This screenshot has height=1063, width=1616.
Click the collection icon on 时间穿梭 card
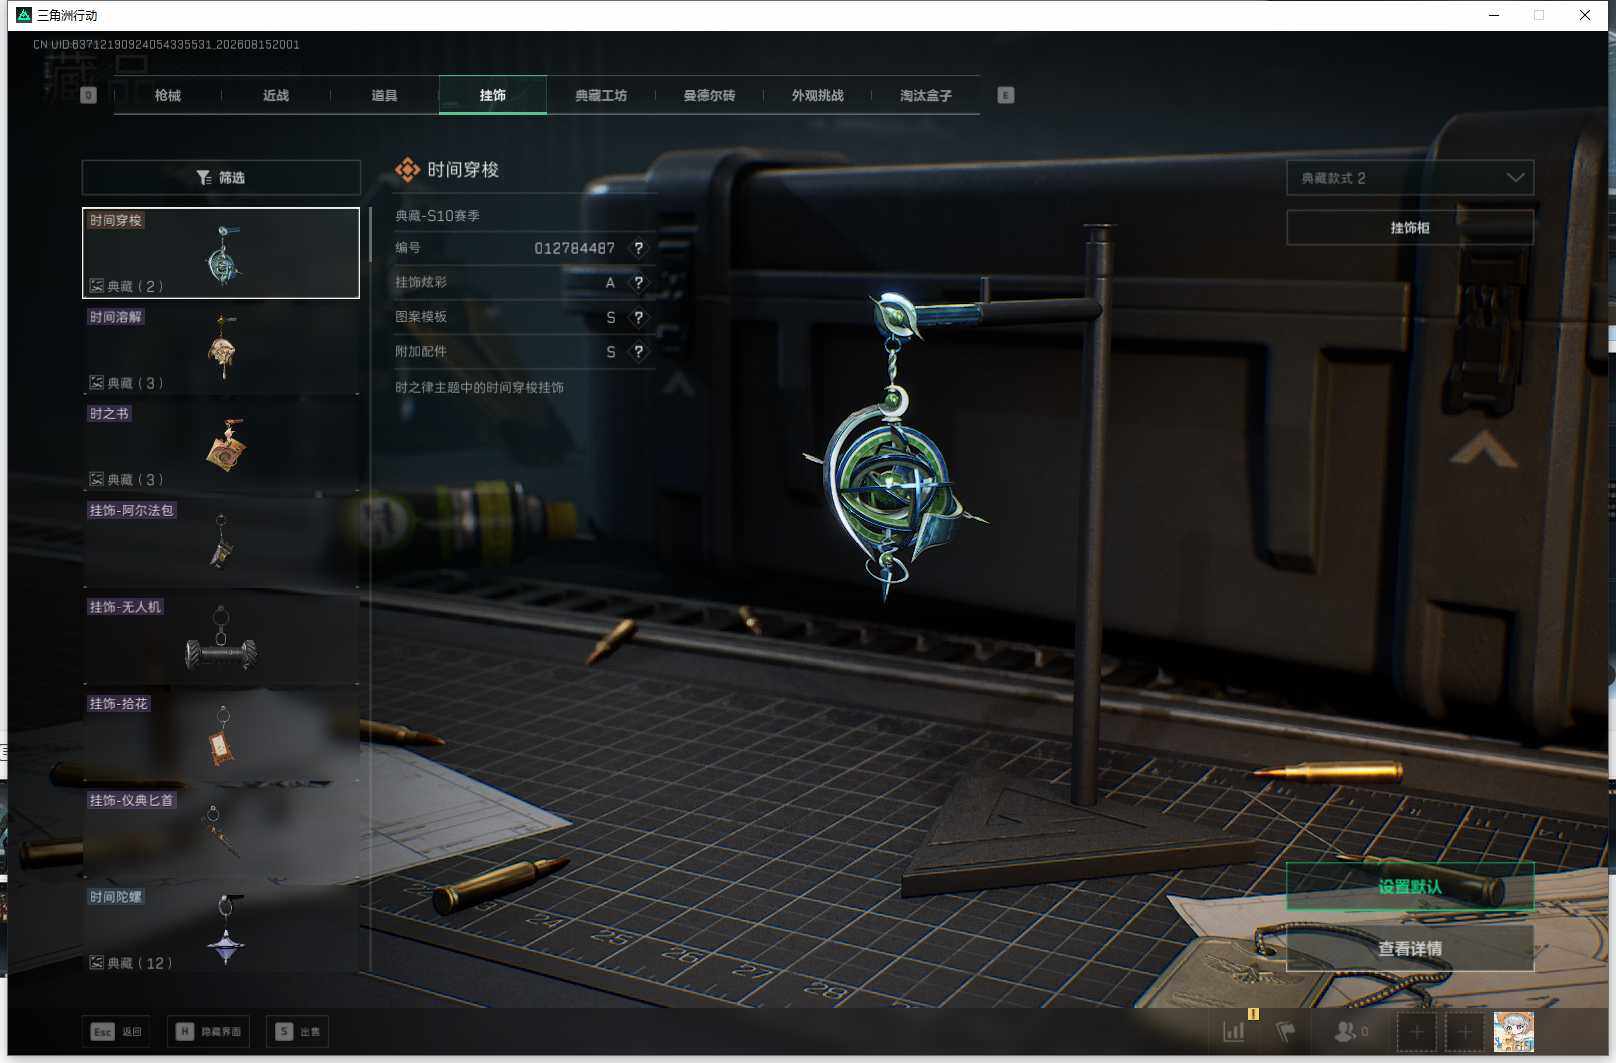coord(96,286)
